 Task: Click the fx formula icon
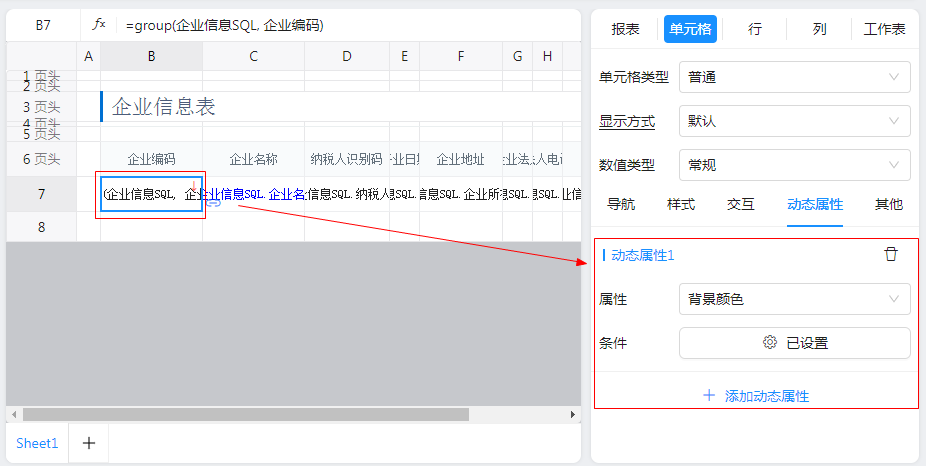click(x=98, y=25)
